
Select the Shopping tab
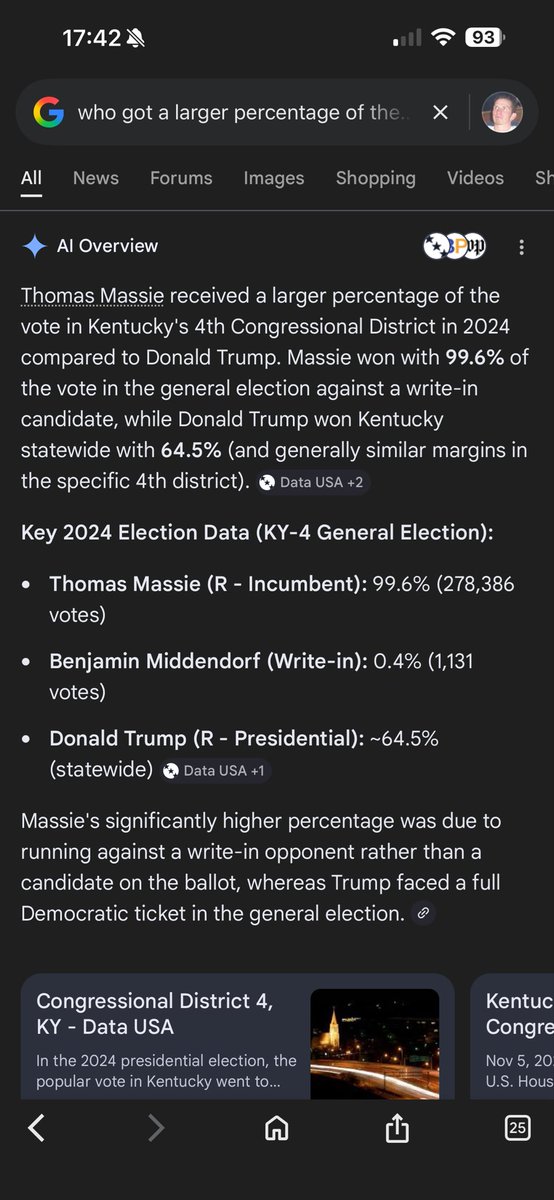pos(375,178)
